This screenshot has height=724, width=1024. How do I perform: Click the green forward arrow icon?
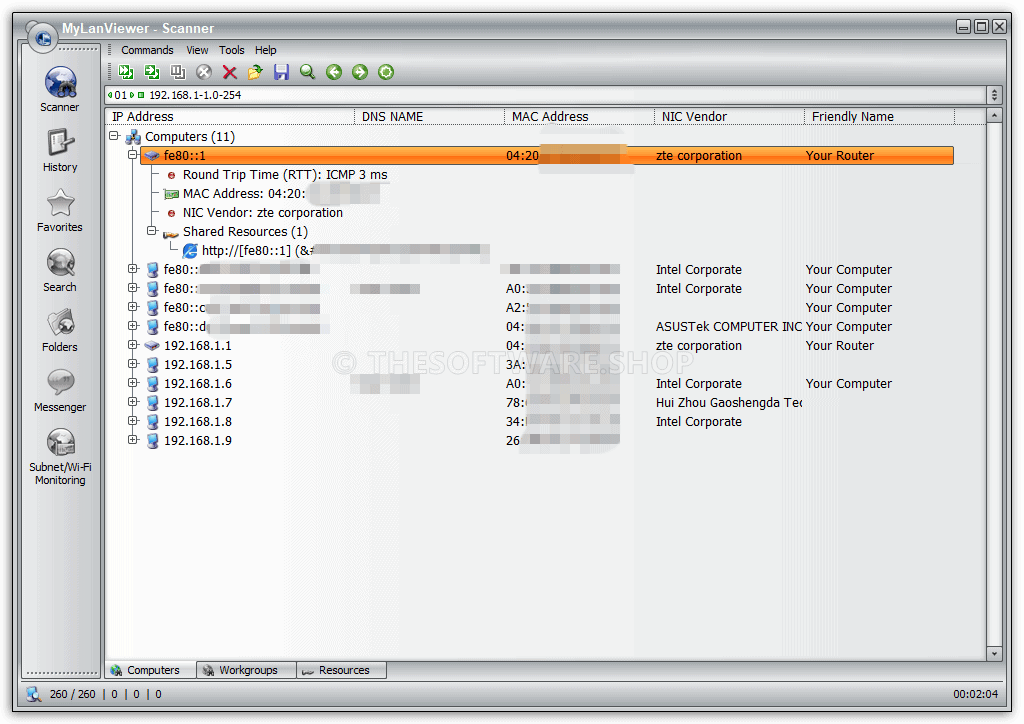pyautogui.click(x=360, y=72)
